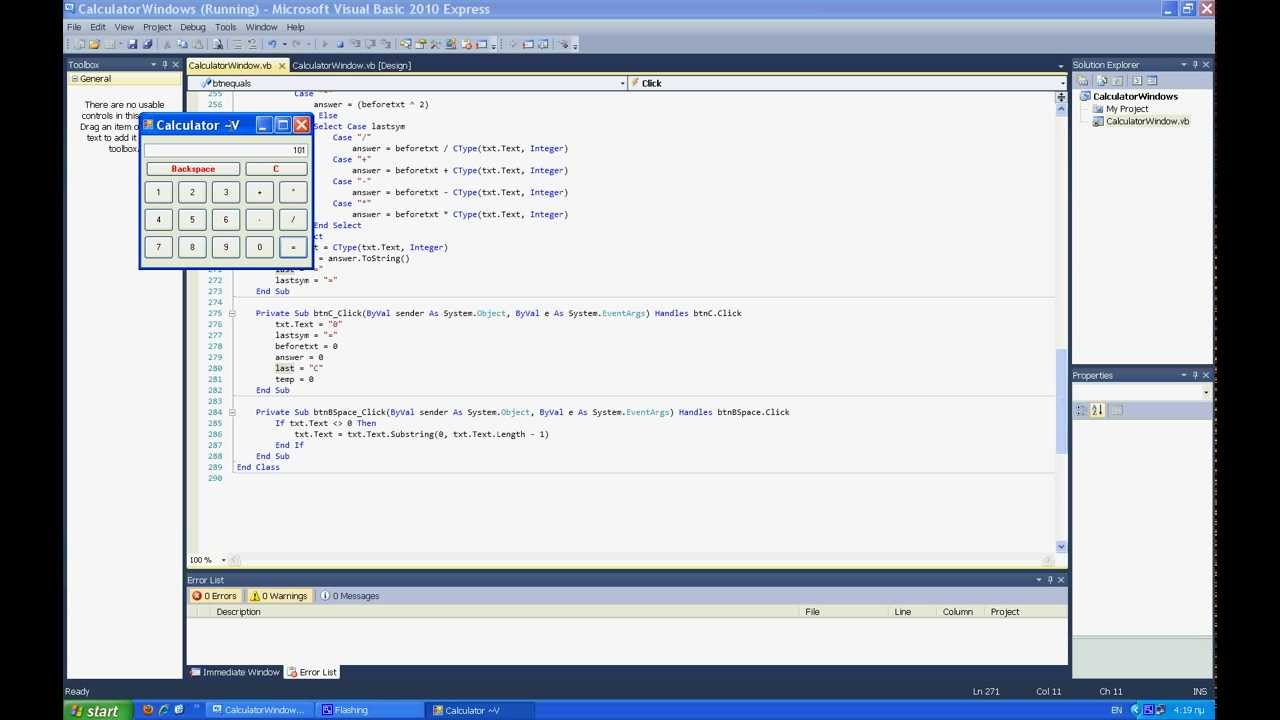Switch to the Immediate Window tab
Image resolution: width=1280 pixels, height=720 pixels.
[235, 672]
